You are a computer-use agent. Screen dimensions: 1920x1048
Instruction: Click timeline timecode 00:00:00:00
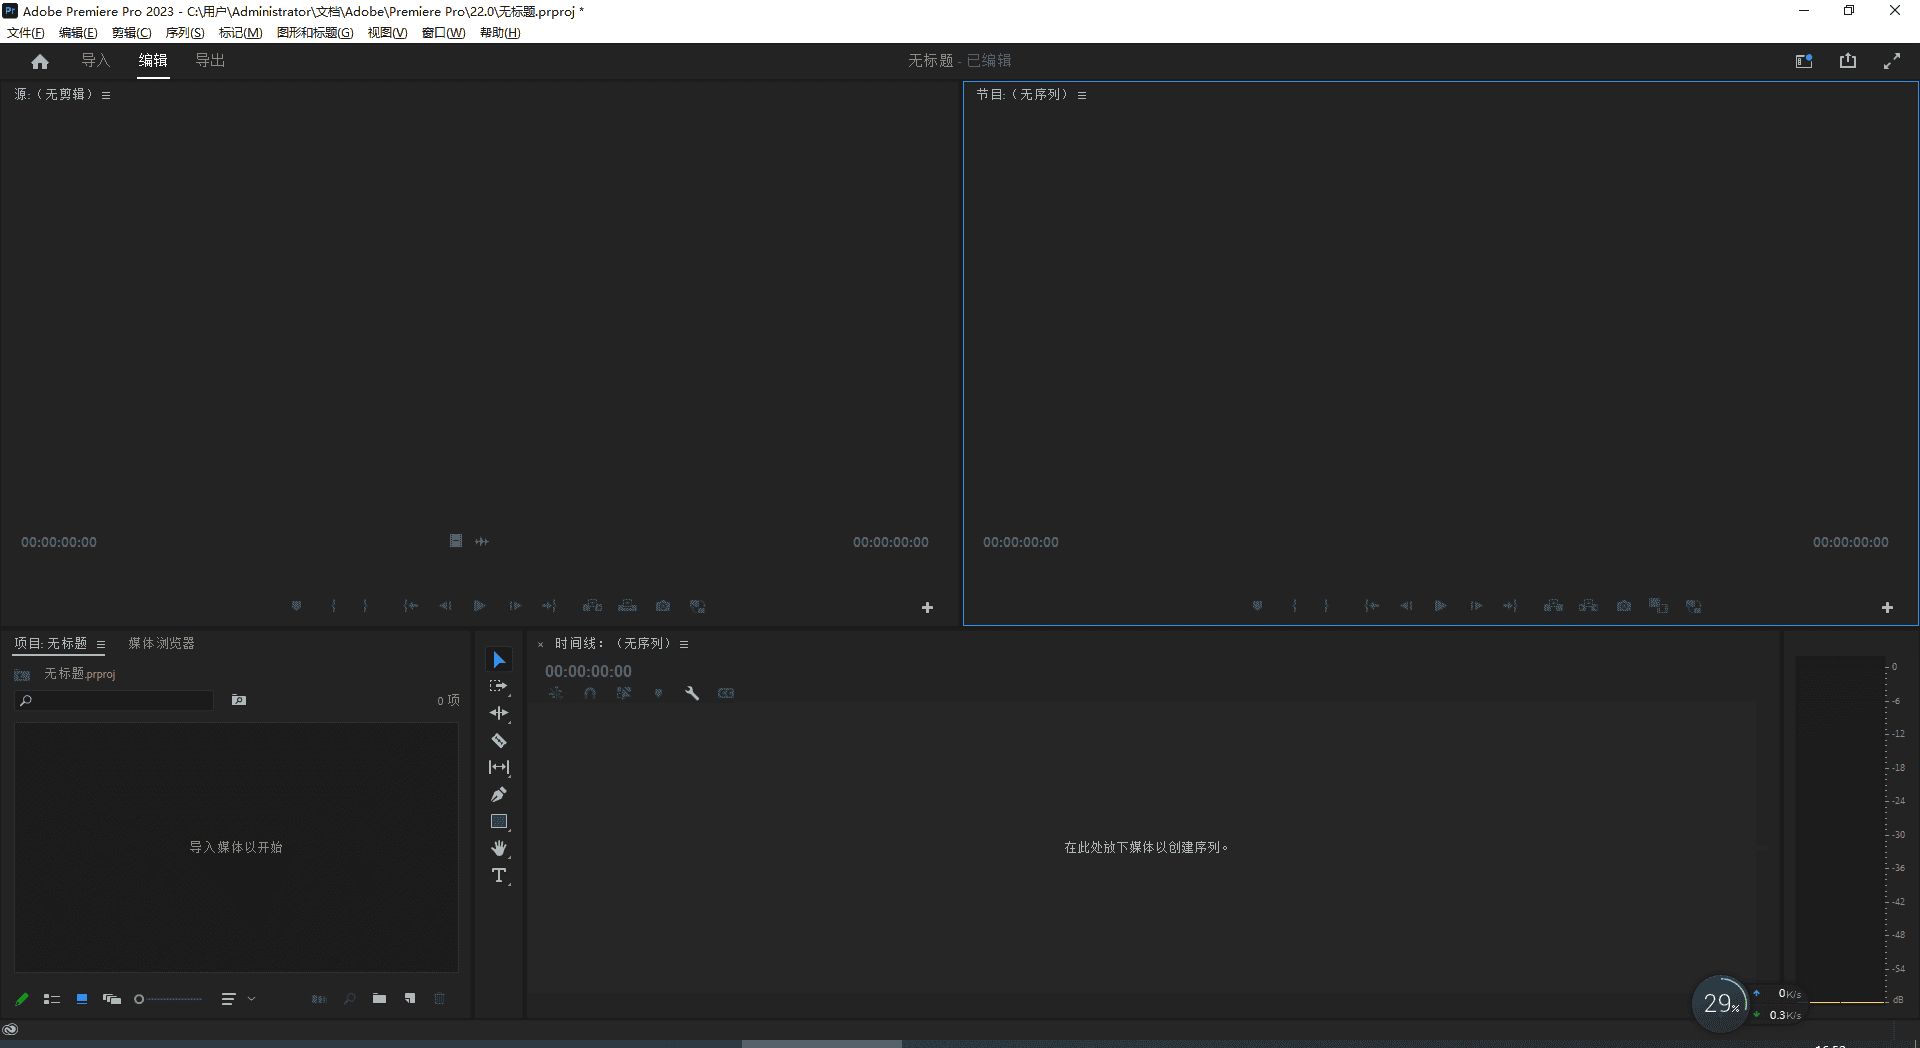point(588,671)
